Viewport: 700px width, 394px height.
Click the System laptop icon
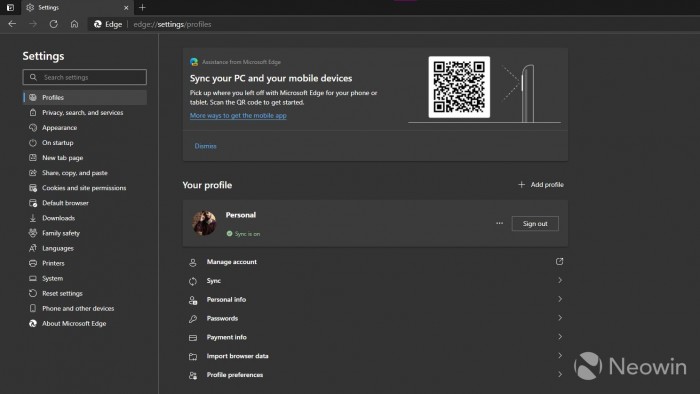point(33,278)
